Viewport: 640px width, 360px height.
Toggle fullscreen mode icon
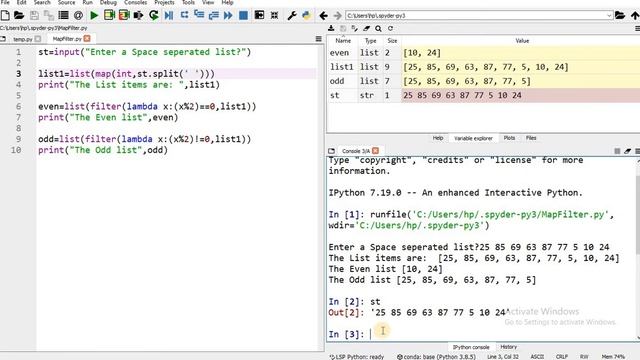274,16
